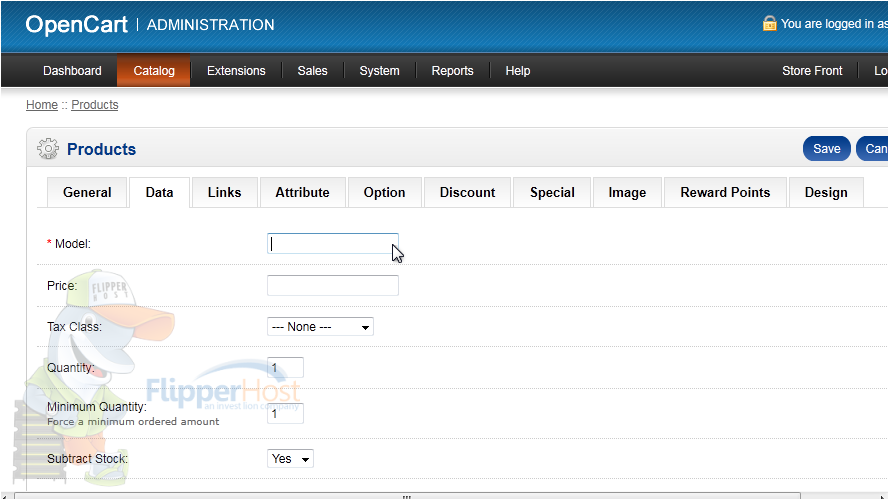Switch to the Discount tab
Screen dimensions: 889x500
click(467, 193)
